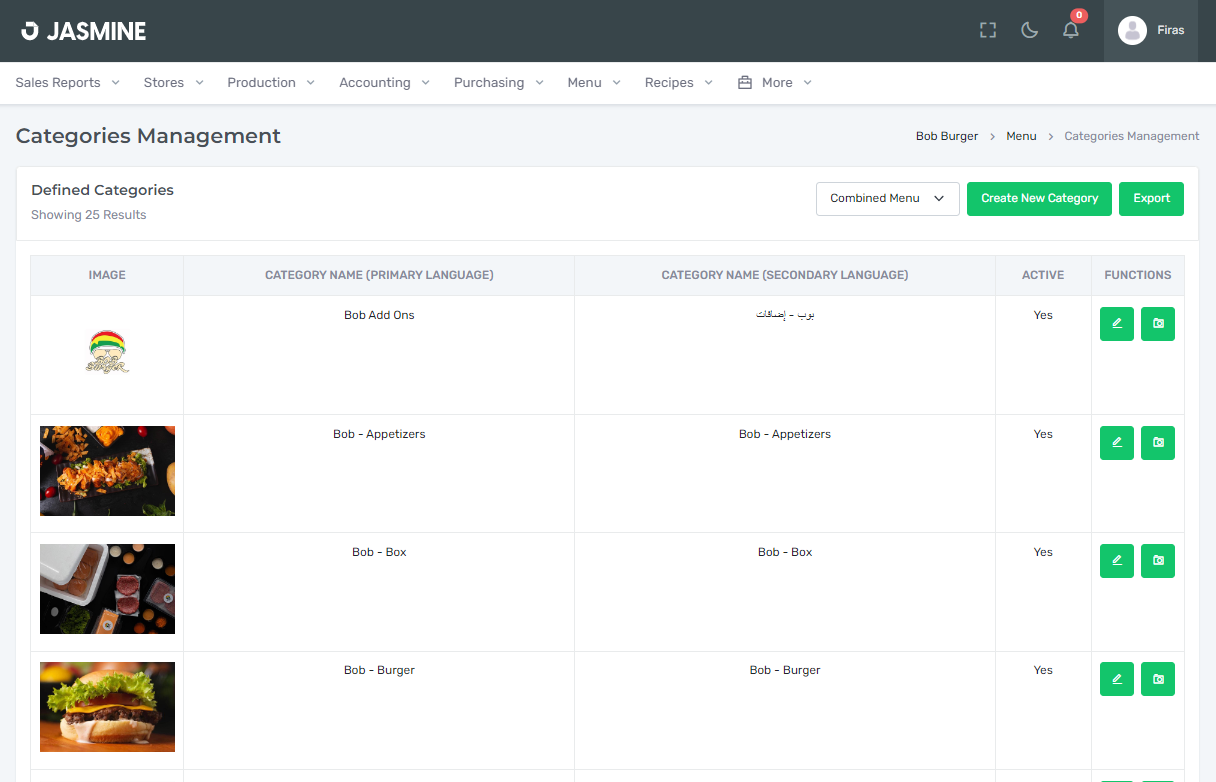Edit the Bob Add Ons category
The width and height of the screenshot is (1216, 782).
[1116, 323]
